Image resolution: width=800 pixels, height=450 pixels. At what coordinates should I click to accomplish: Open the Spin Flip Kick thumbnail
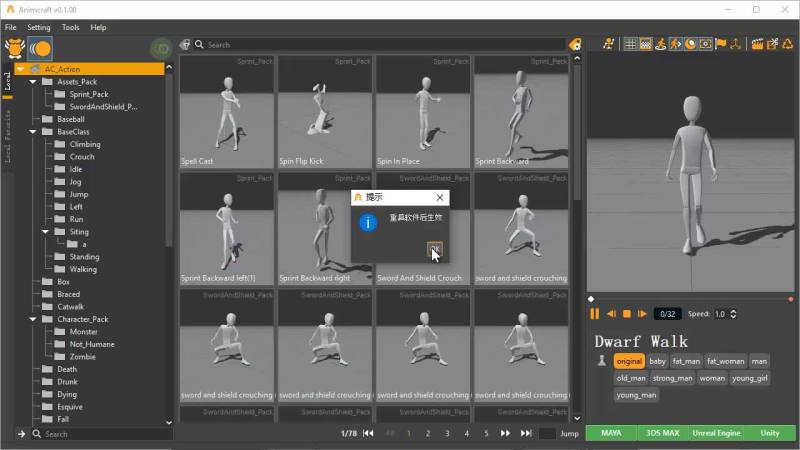pos(325,112)
